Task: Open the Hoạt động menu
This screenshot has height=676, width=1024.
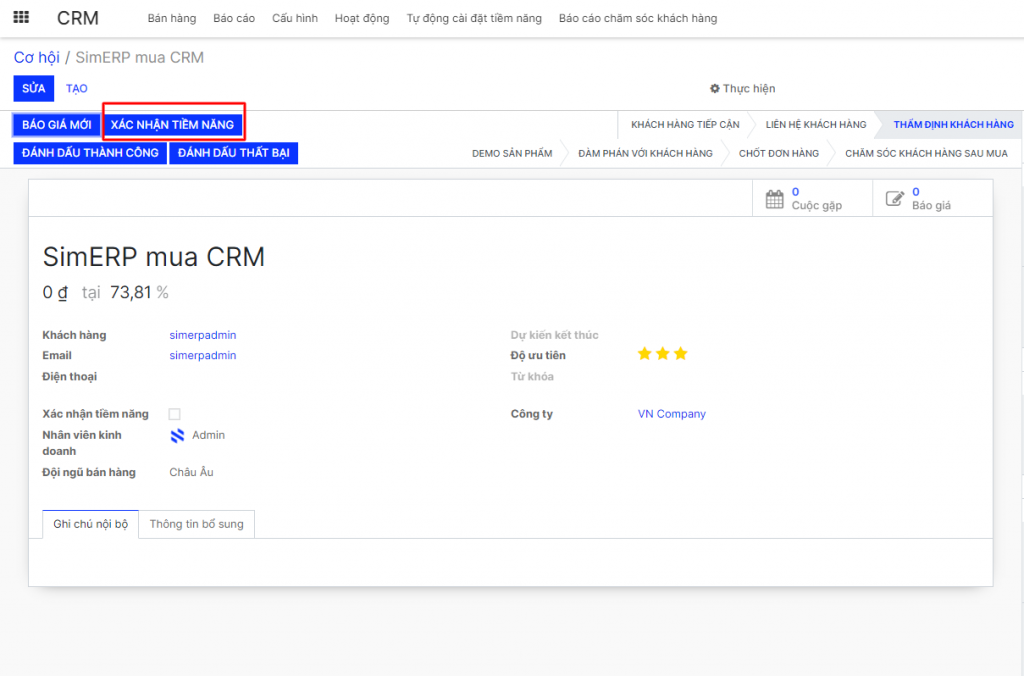Action: click(x=362, y=18)
